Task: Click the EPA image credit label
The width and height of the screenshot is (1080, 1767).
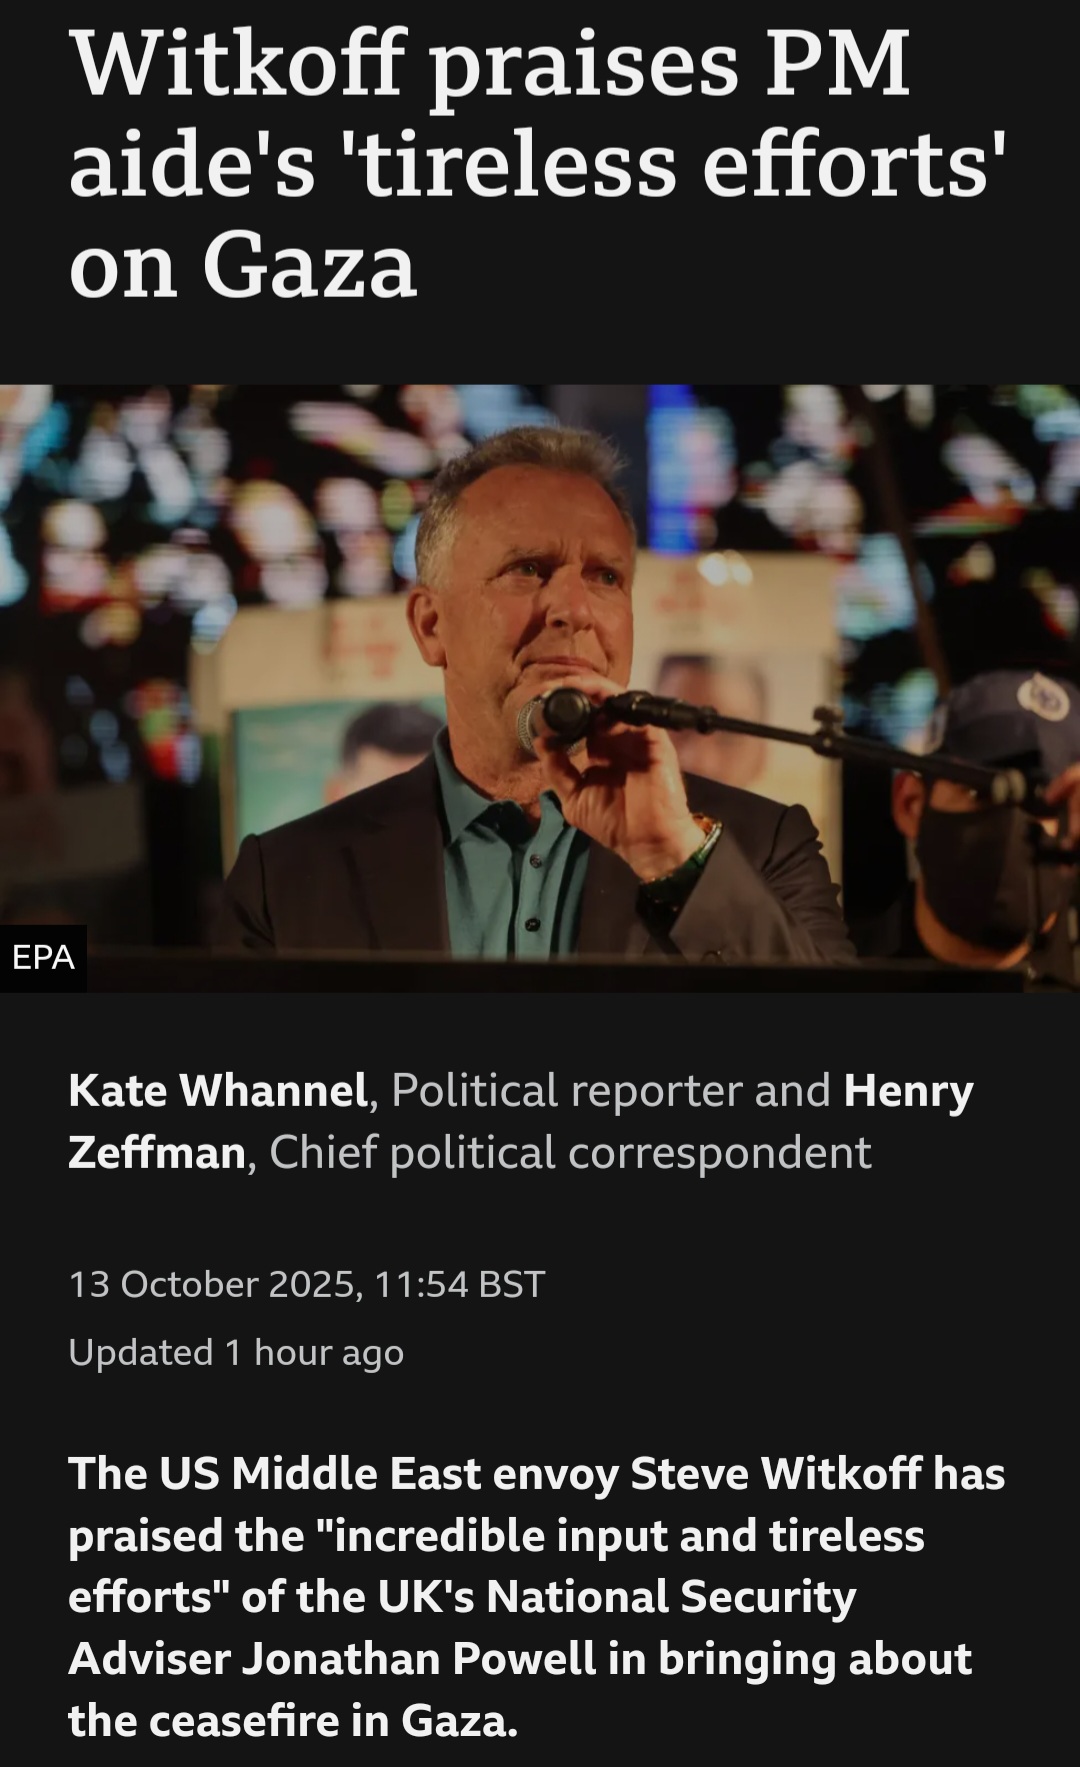Action: tap(43, 958)
